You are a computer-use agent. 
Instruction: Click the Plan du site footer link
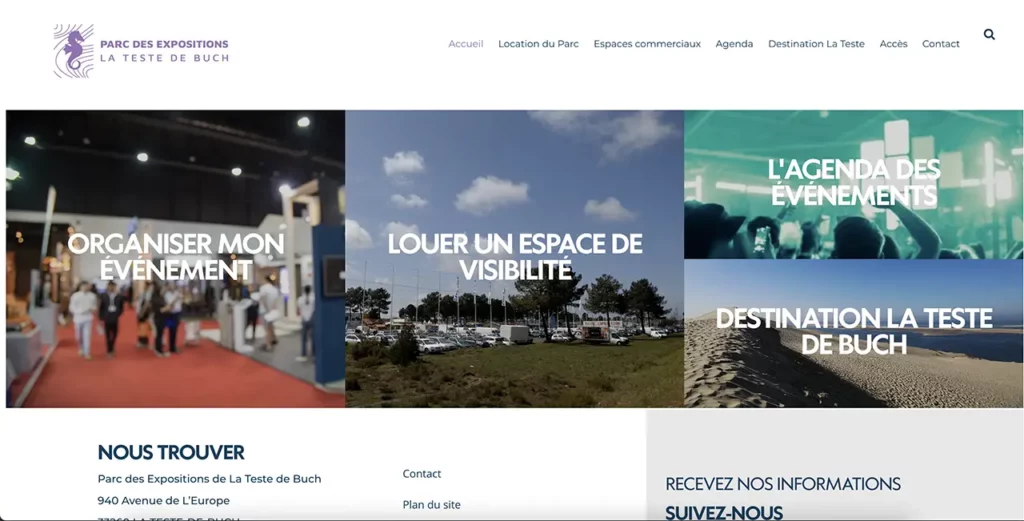click(431, 505)
